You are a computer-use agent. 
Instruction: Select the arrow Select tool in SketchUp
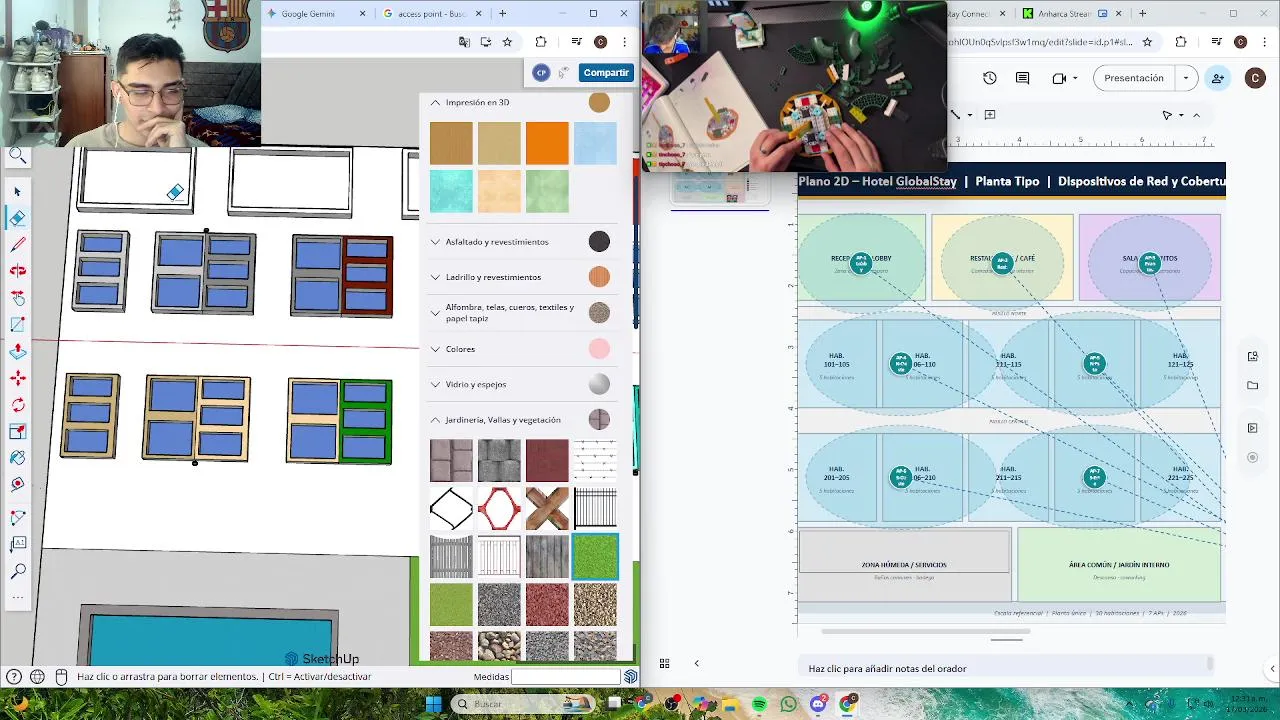[17, 191]
